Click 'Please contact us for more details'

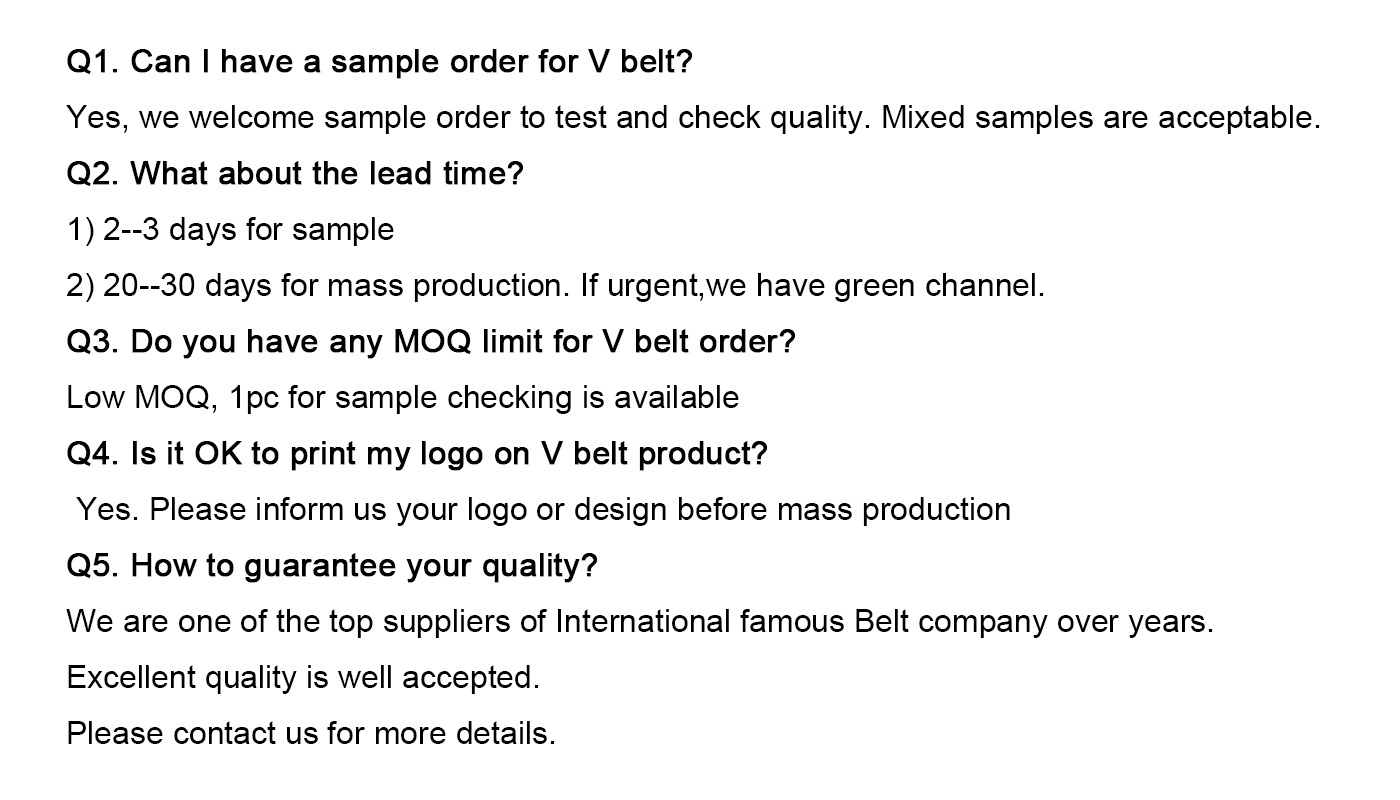[311, 734]
